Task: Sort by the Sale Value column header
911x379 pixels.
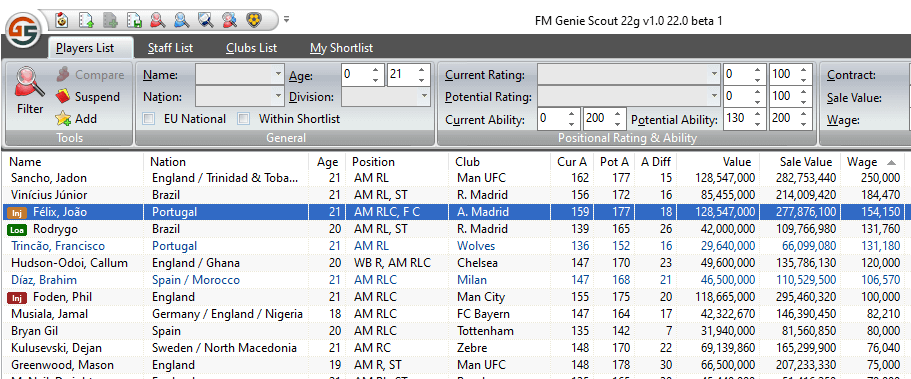Action: pos(801,162)
